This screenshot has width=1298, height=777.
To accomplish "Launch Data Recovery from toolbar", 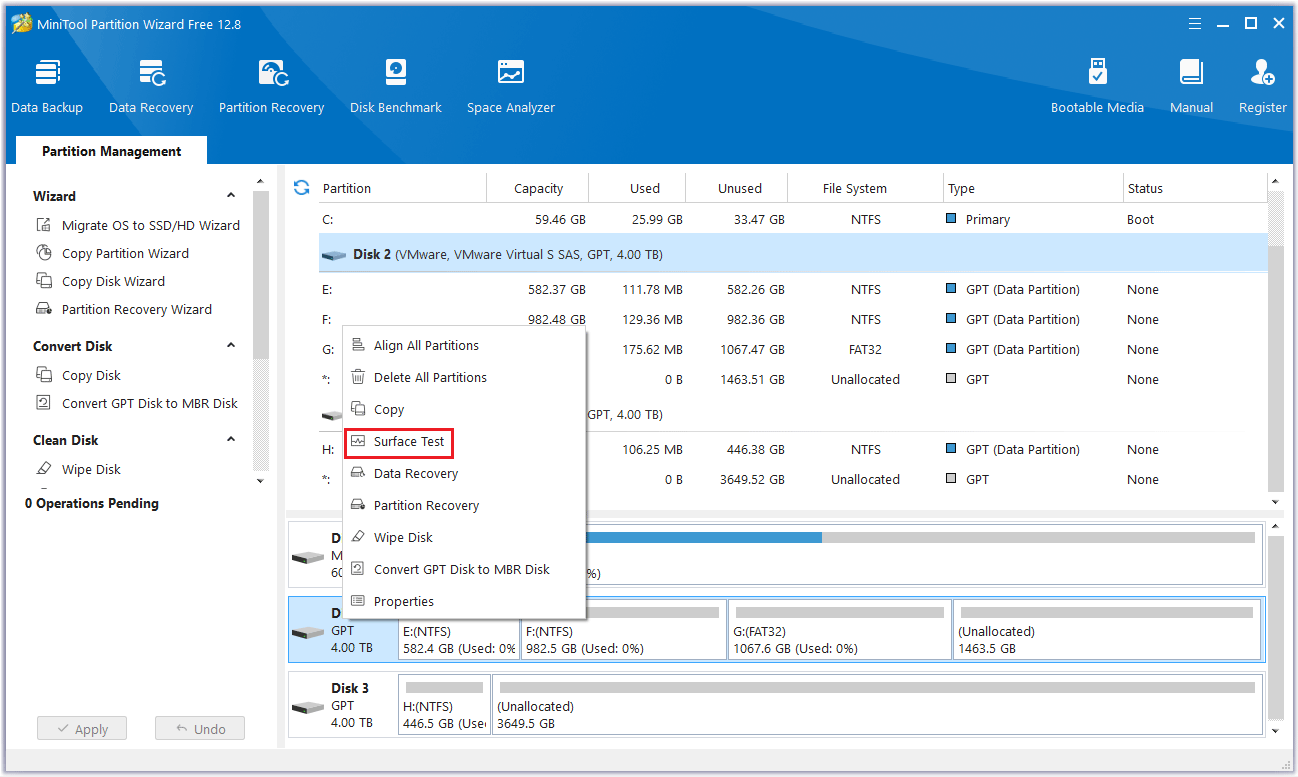I will click(x=151, y=87).
